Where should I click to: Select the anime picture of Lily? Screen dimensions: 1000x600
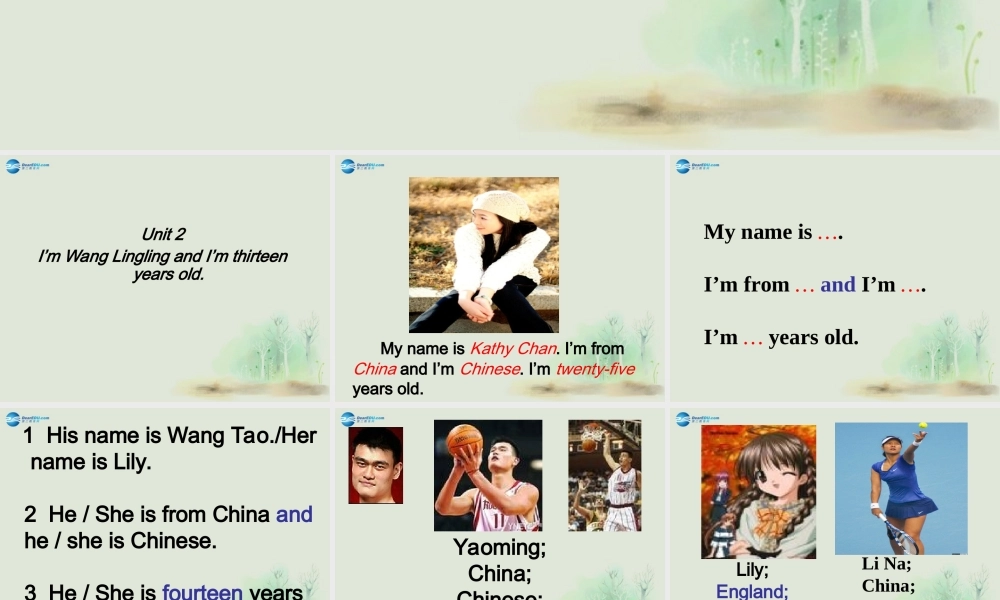point(761,489)
